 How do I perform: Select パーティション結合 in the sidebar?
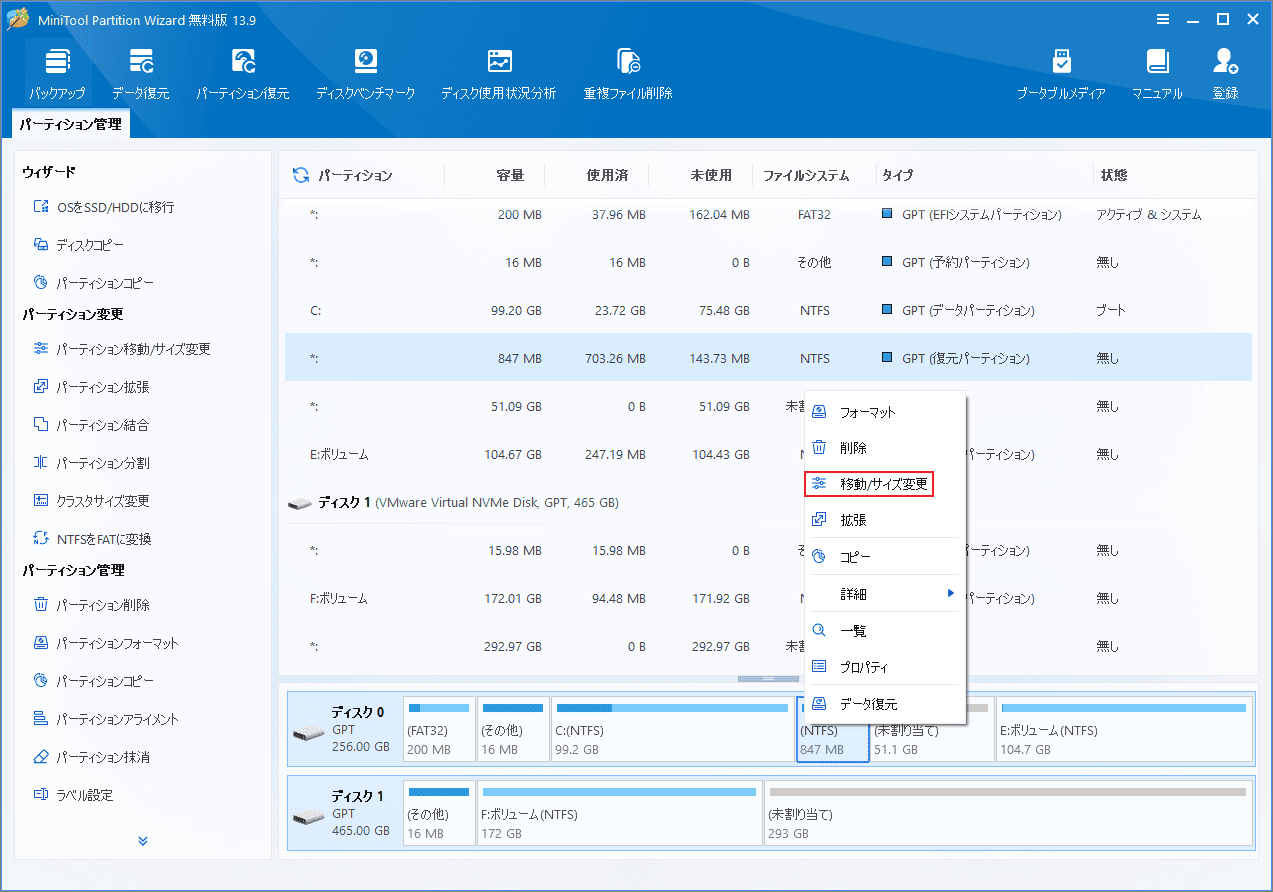(x=91, y=425)
